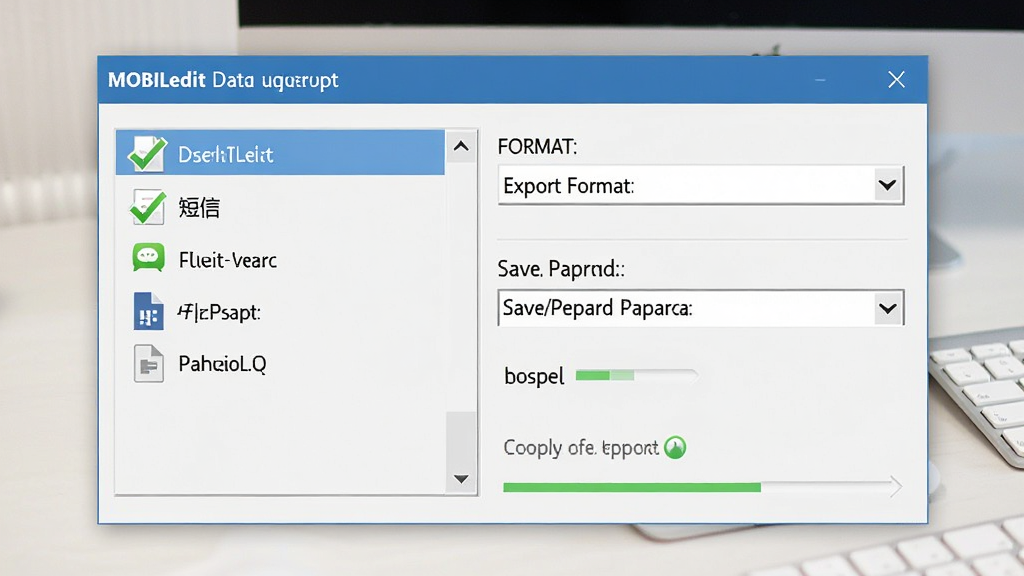1024x576 pixels.
Task: Select the DsehTLeitt list row
Action: tap(280, 153)
